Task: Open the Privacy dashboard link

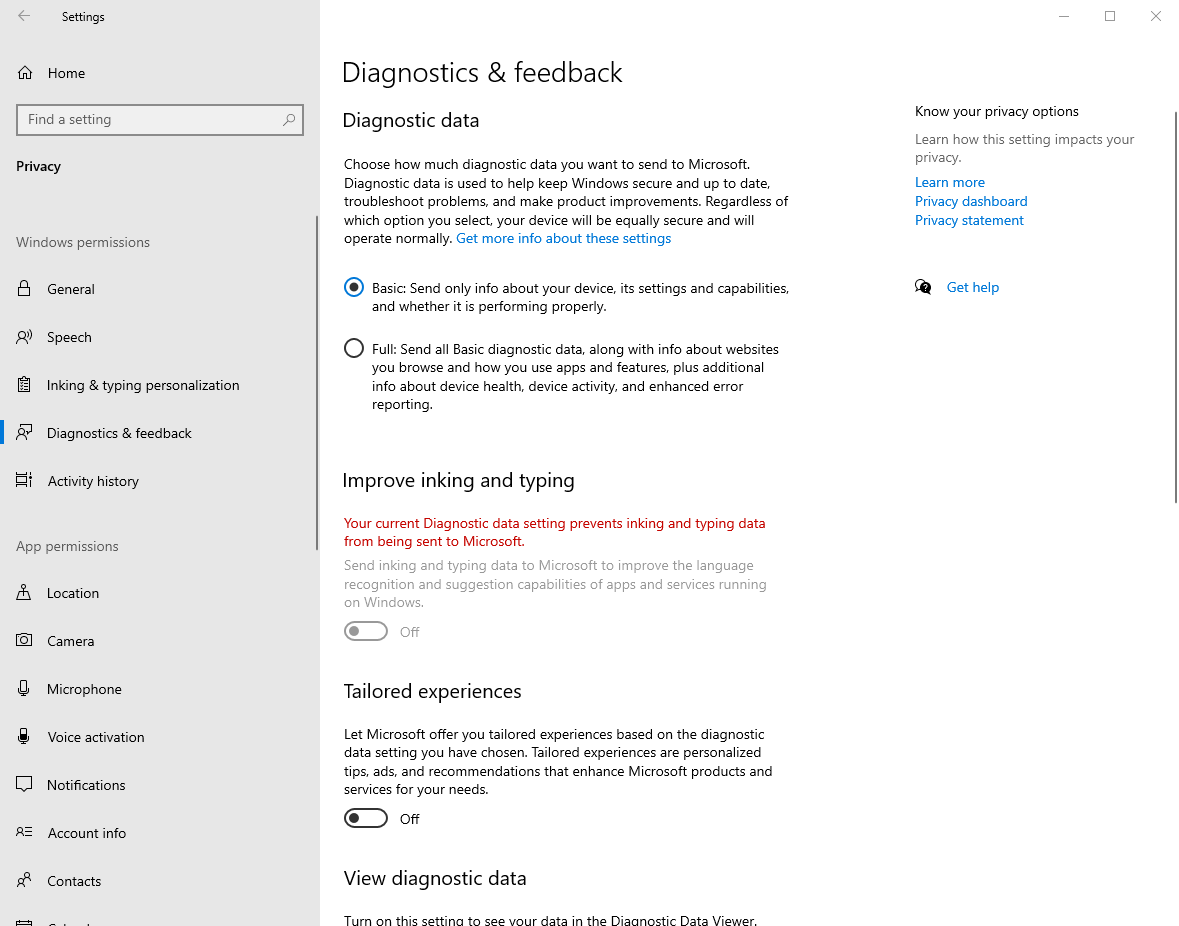Action: pos(971,201)
